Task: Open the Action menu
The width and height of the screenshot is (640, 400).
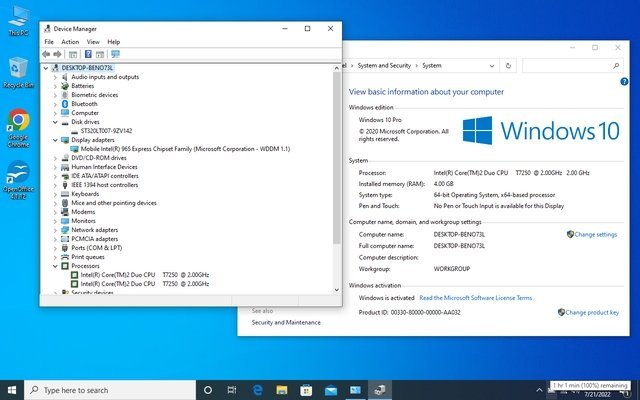Action: pyautogui.click(x=70, y=42)
